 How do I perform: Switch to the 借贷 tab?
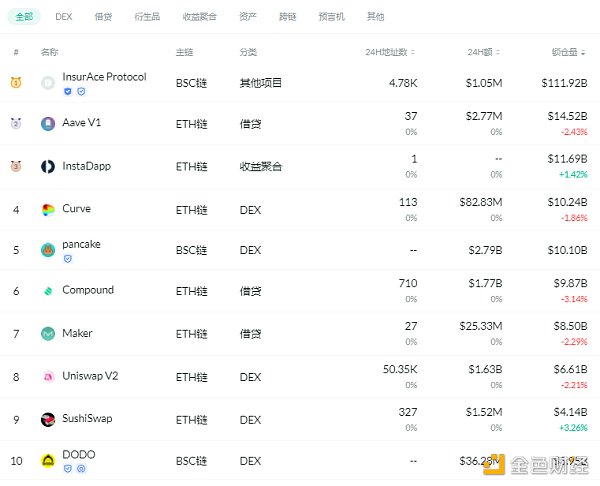pos(103,17)
